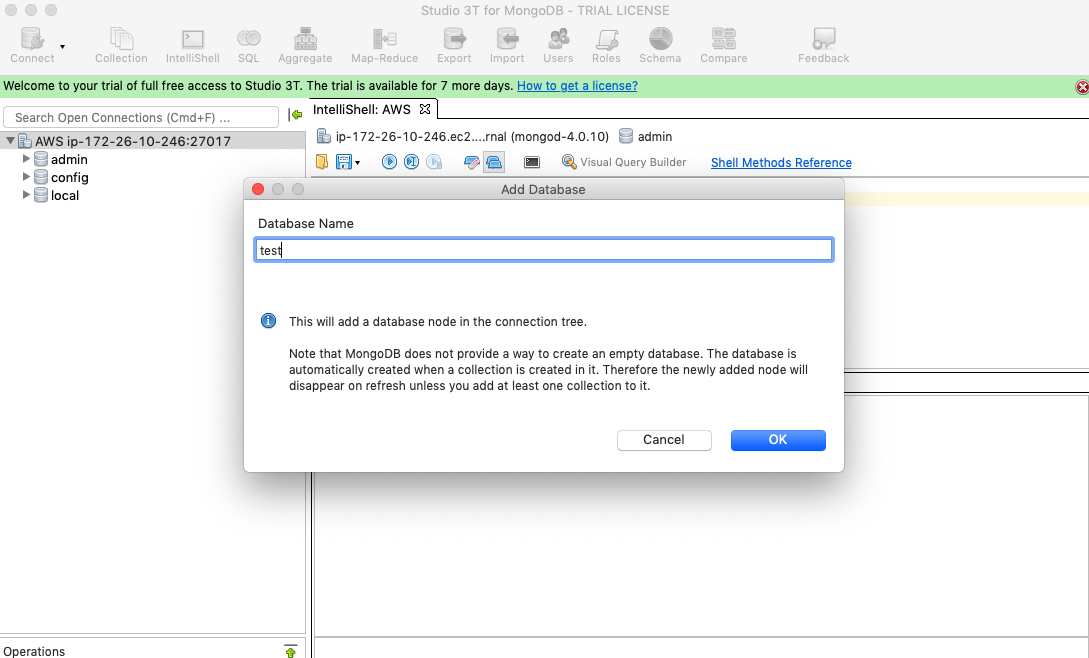Open the Connect manager toolbar icon
Screen dimensions: 1089x658
click(32, 45)
